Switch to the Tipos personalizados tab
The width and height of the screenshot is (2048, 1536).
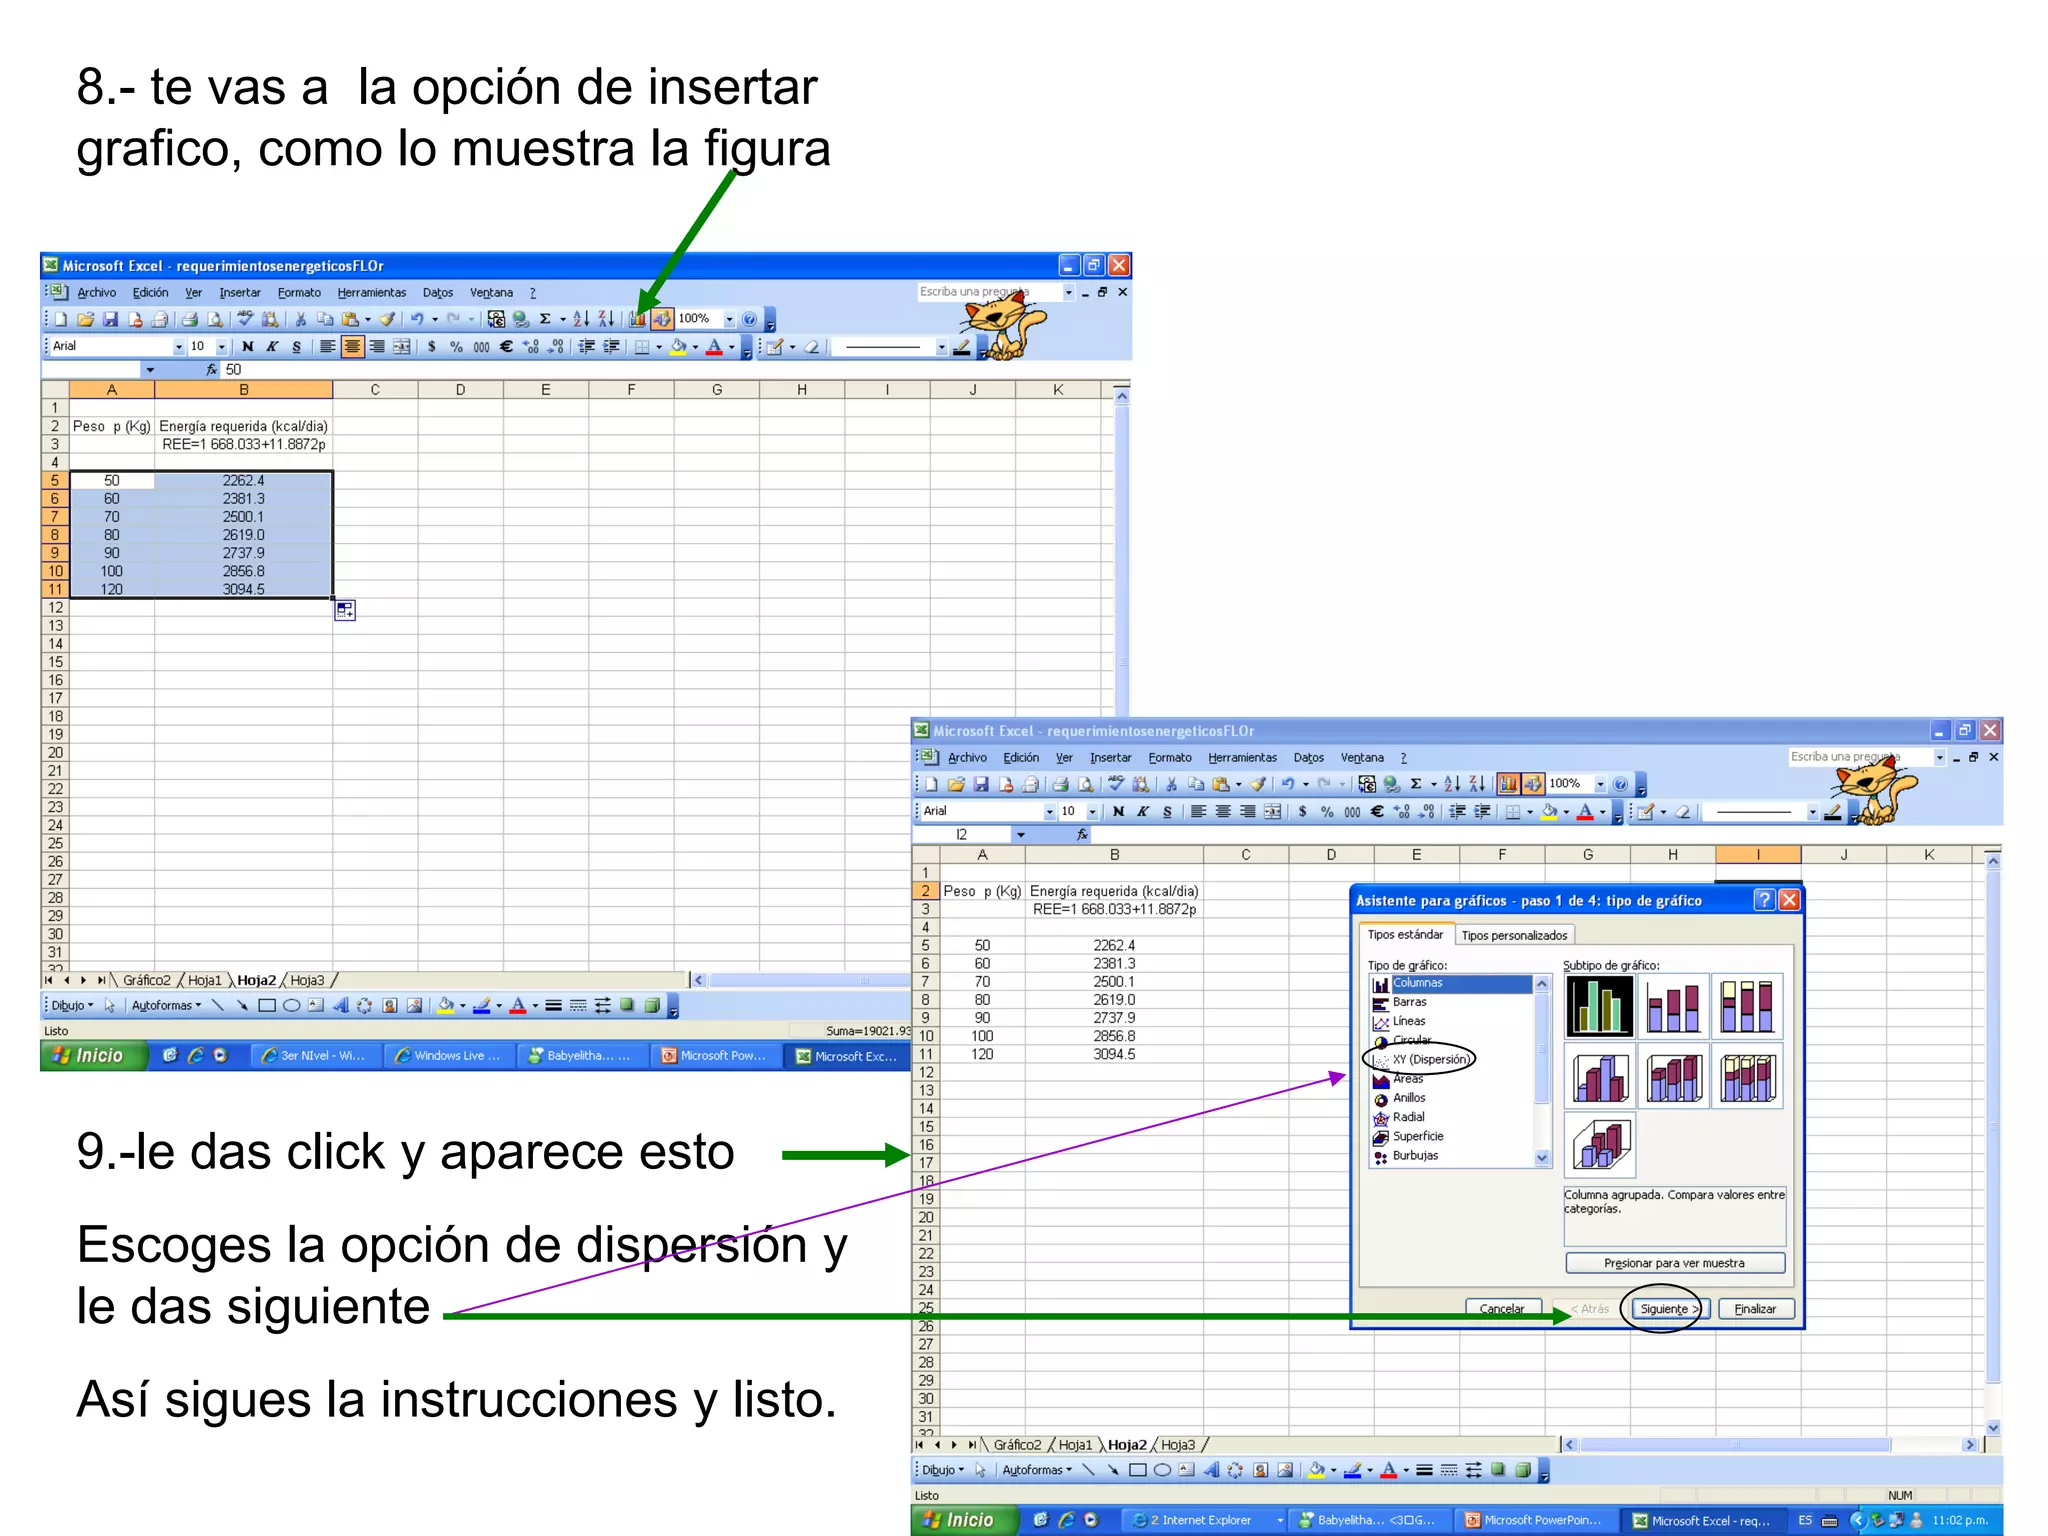pos(1513,935)
